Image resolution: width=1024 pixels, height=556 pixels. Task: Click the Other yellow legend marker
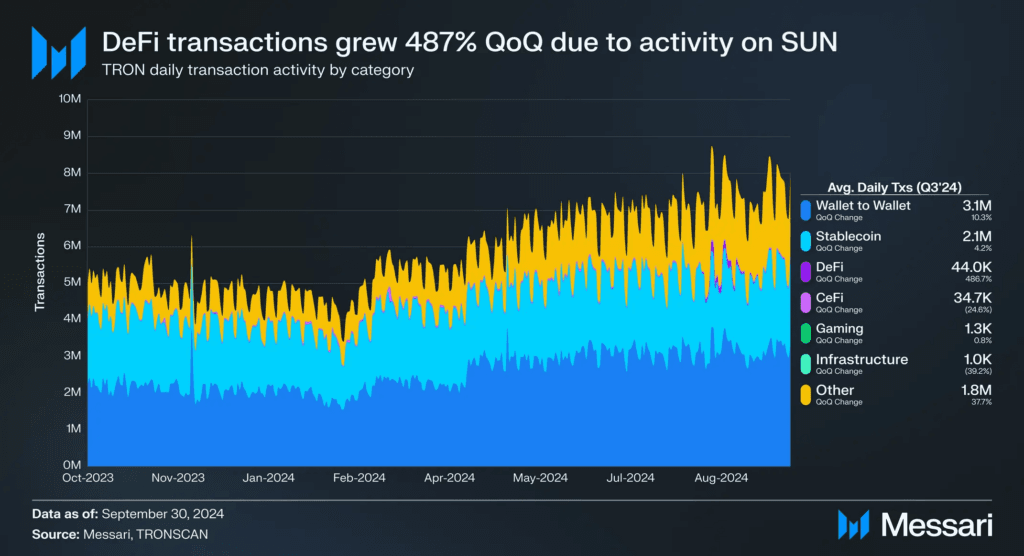pos(806,395)
